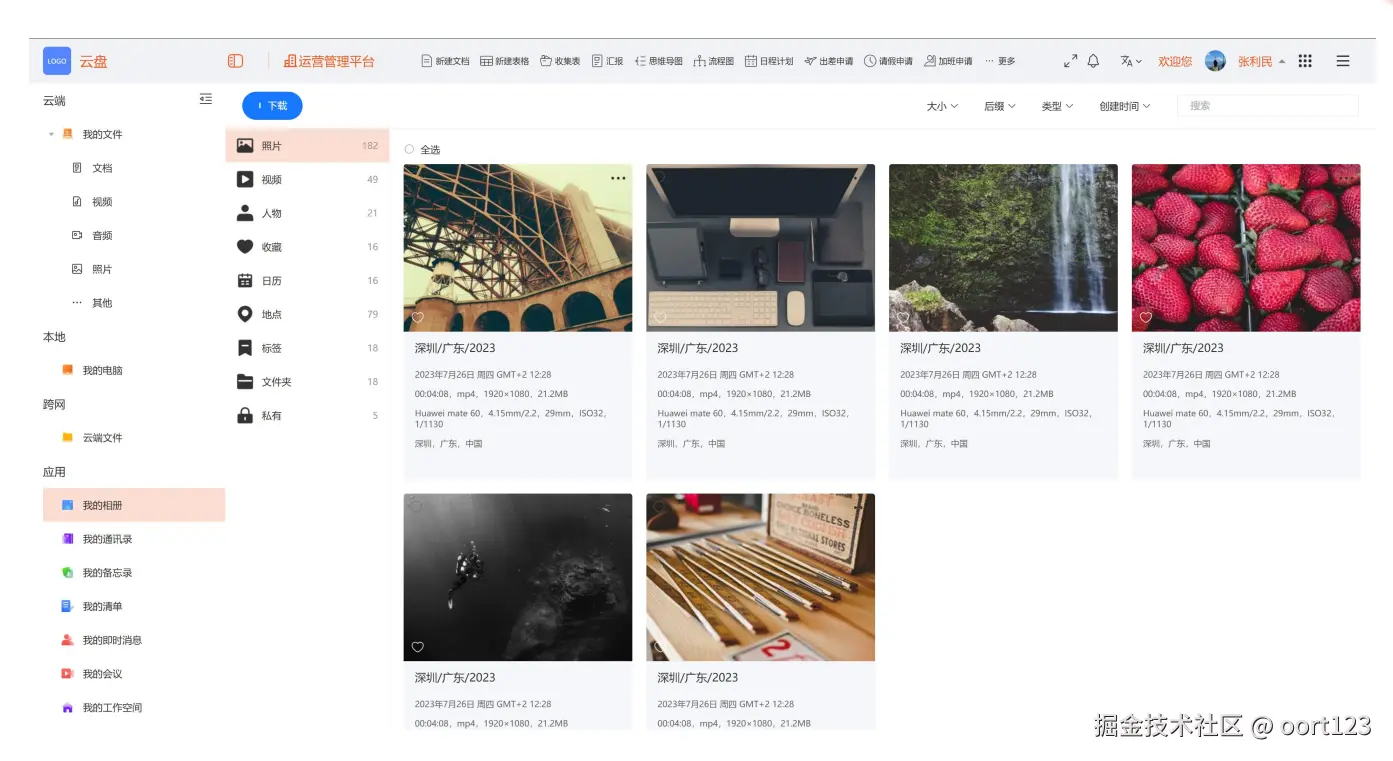Select the 标签 album category

point(307,348)
